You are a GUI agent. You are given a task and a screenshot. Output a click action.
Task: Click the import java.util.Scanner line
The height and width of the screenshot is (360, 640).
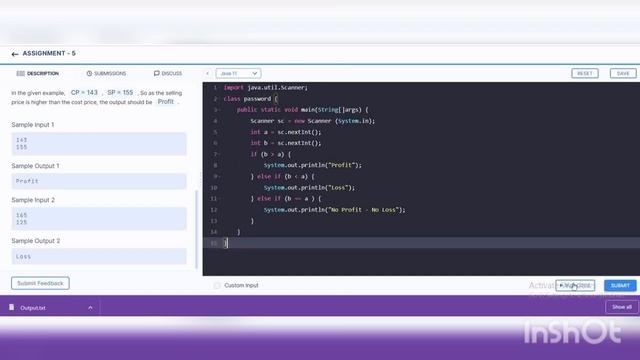click(x=266, y=88)
